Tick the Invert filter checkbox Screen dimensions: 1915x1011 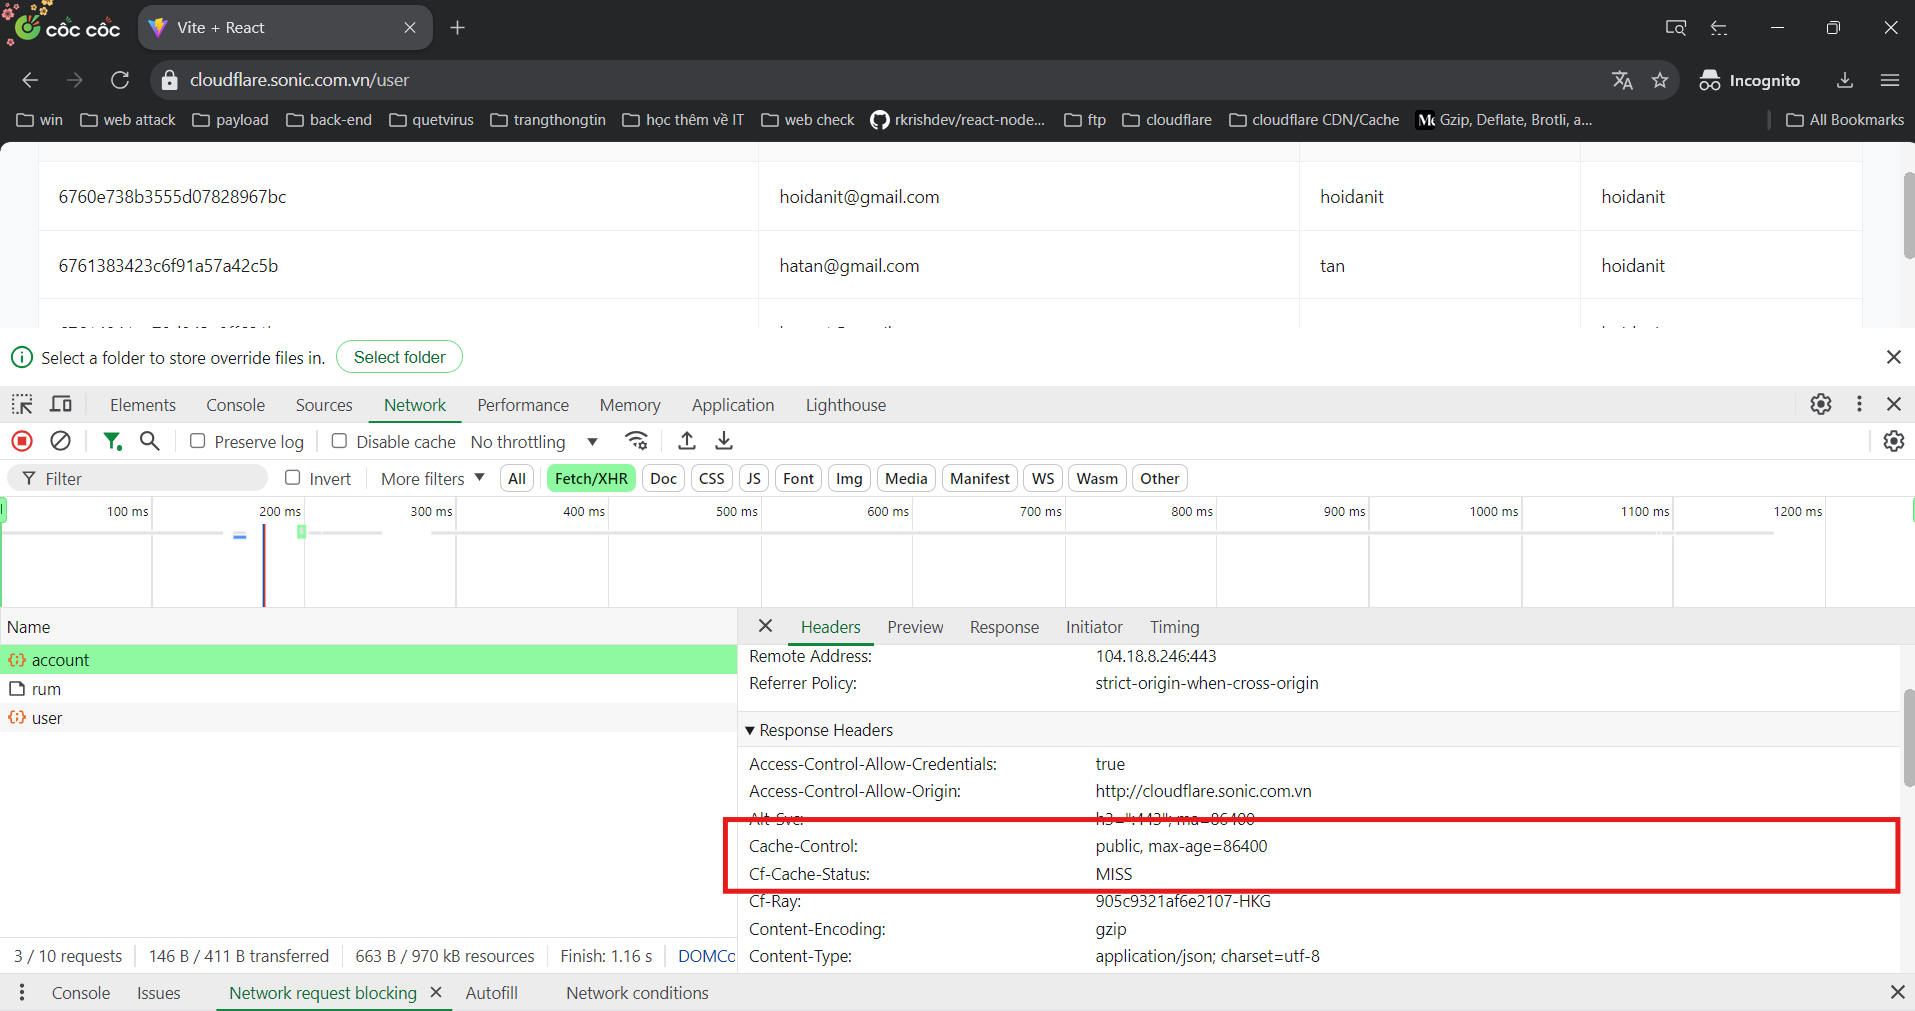point(293,478)
